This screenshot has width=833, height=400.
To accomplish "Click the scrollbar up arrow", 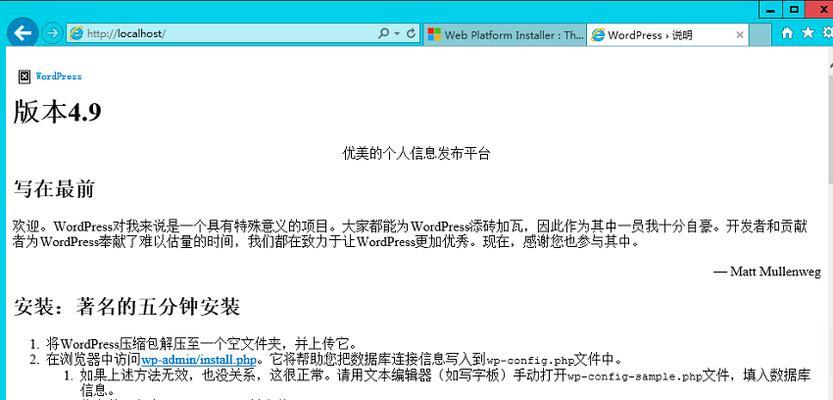I will 830,63.
